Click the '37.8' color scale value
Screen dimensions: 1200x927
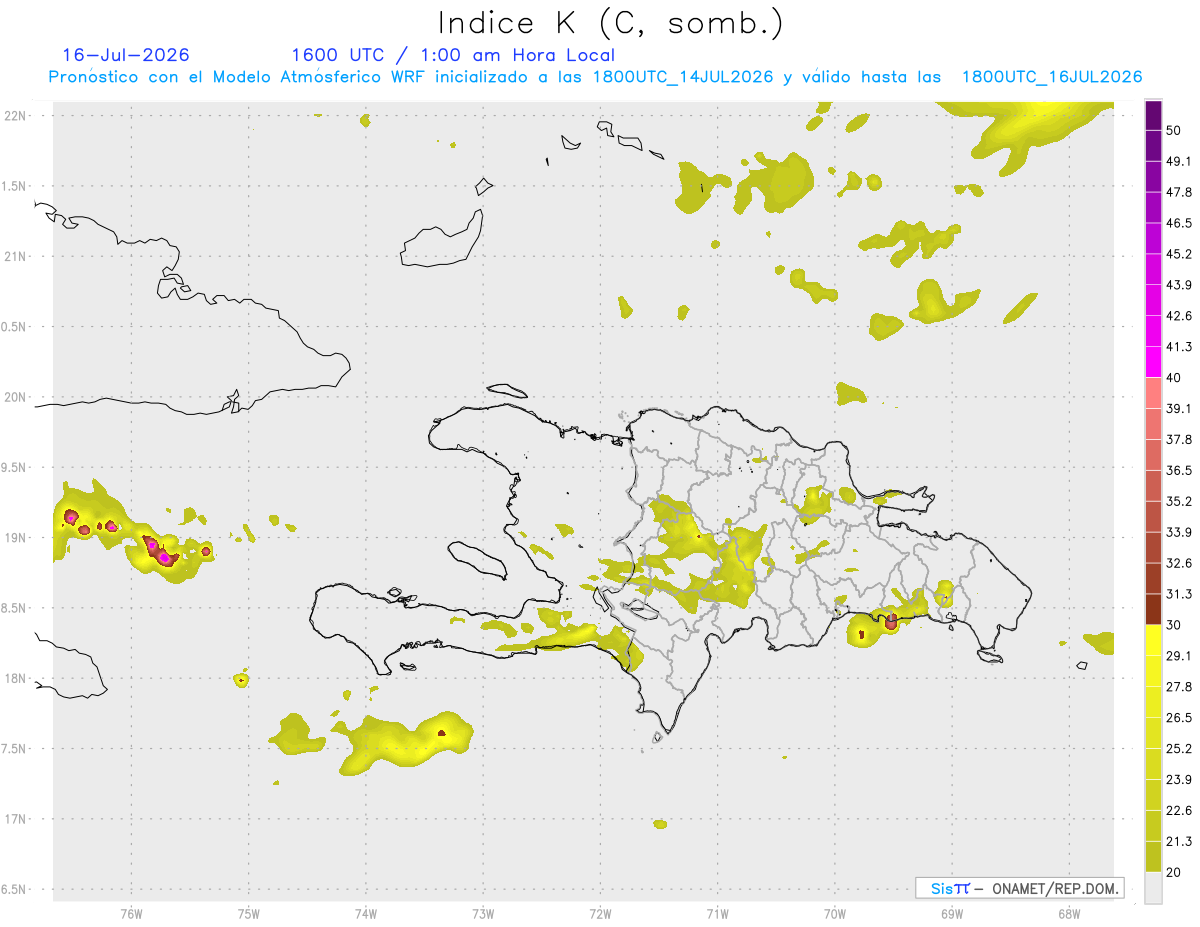[x=1179, y=440]
